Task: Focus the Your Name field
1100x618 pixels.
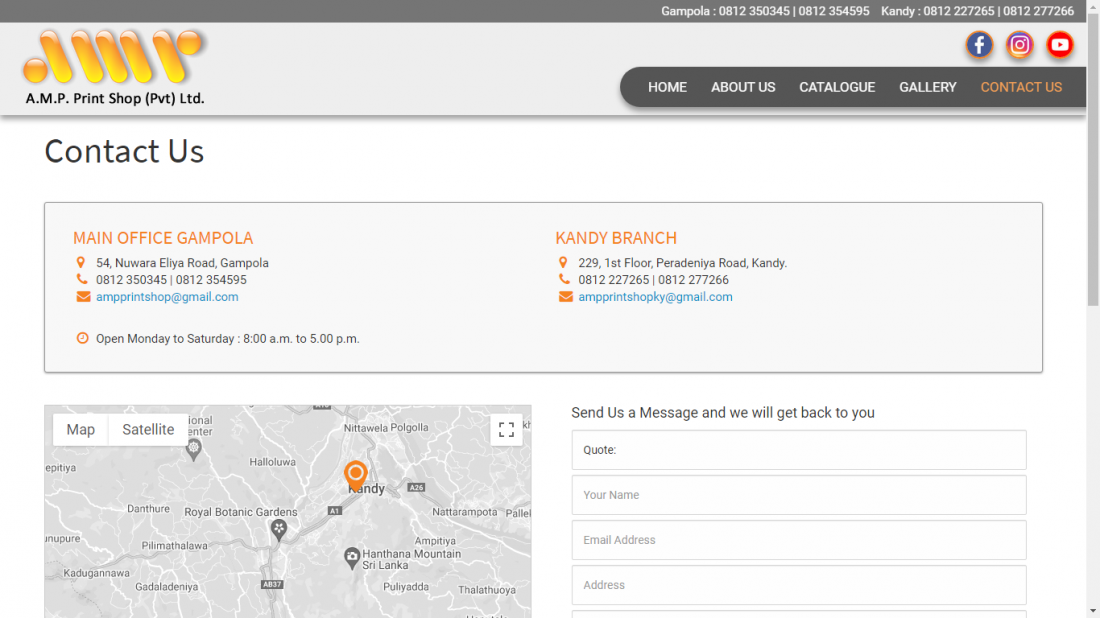Action: pos(798,495)
